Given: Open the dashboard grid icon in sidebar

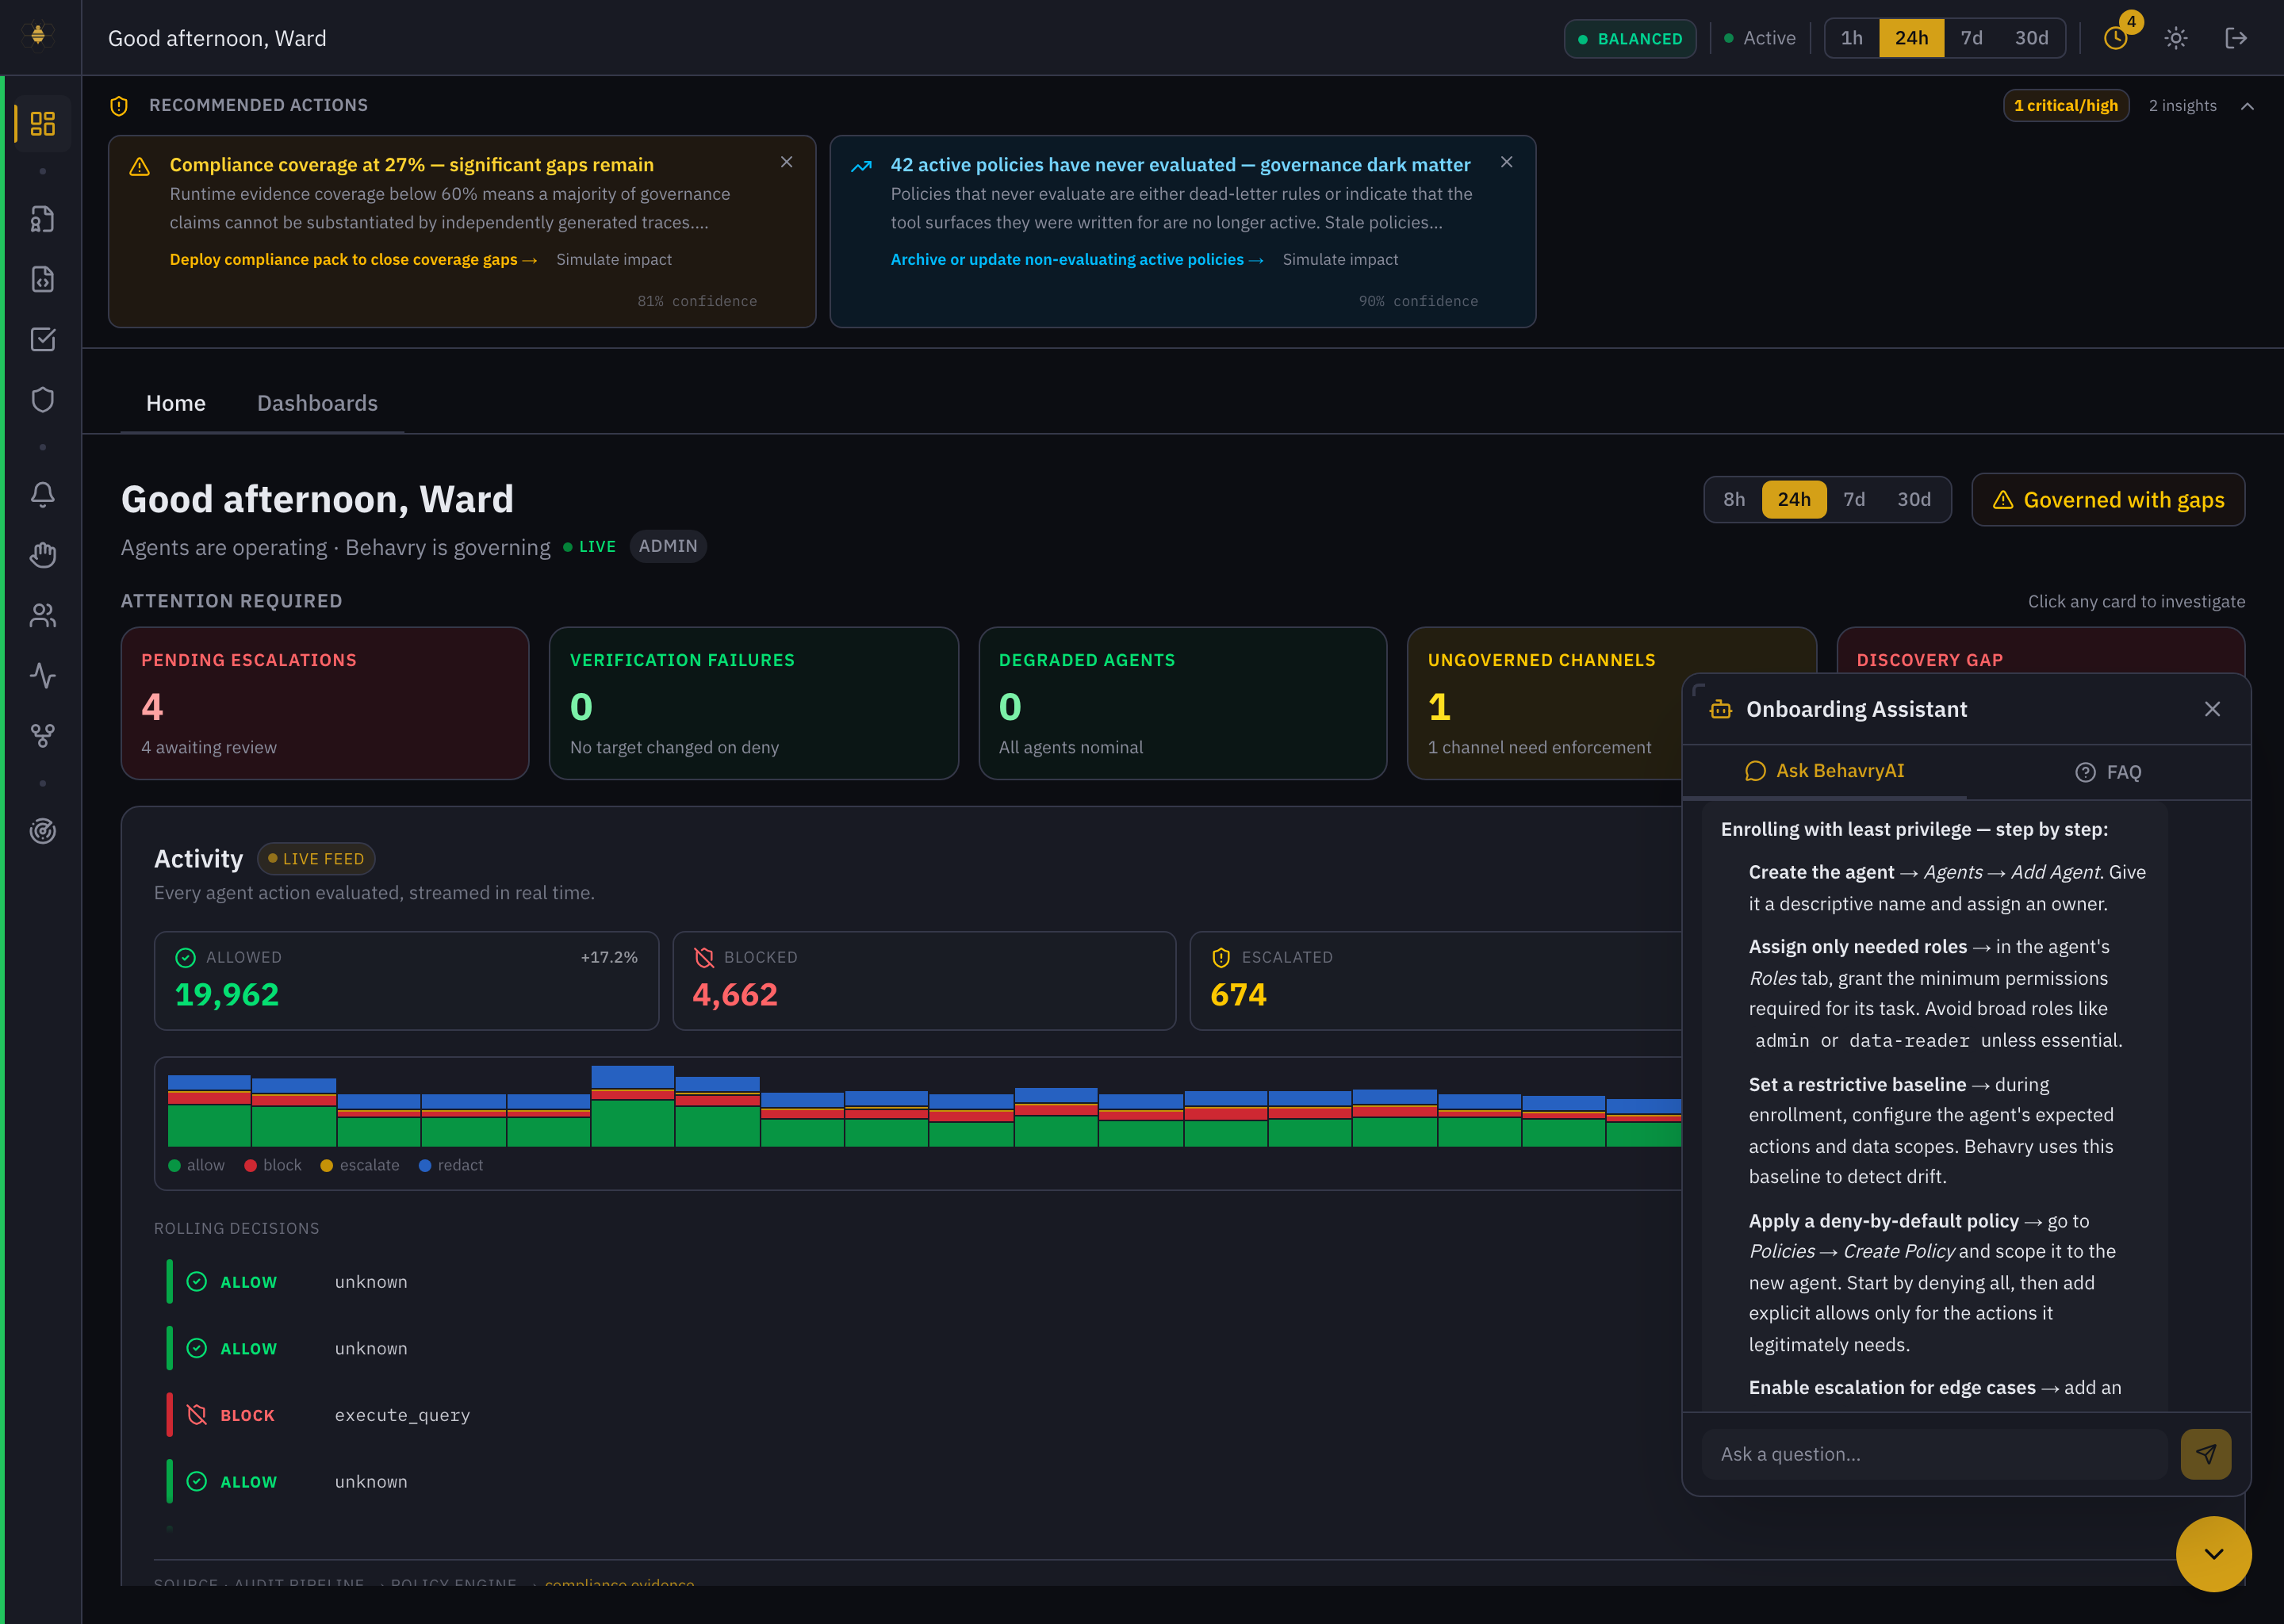Looking at the screenshot, I should coord(42,124).
